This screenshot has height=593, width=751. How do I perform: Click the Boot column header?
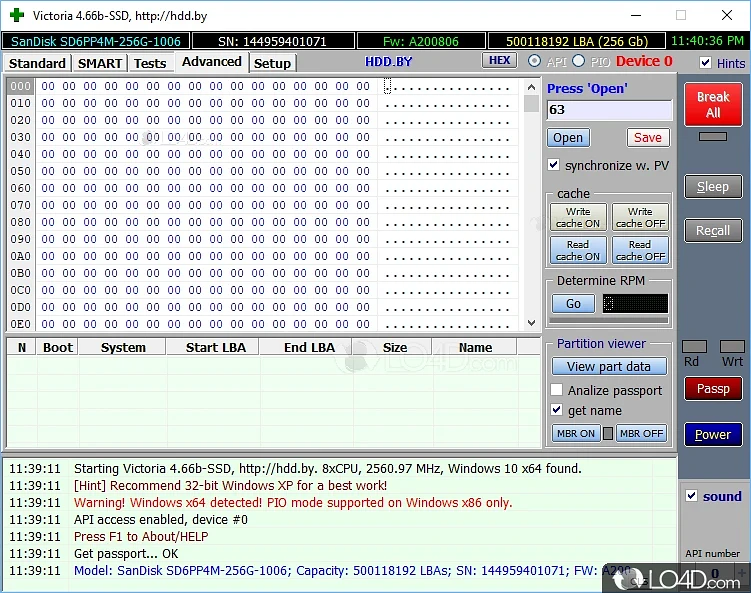[58, 347]
